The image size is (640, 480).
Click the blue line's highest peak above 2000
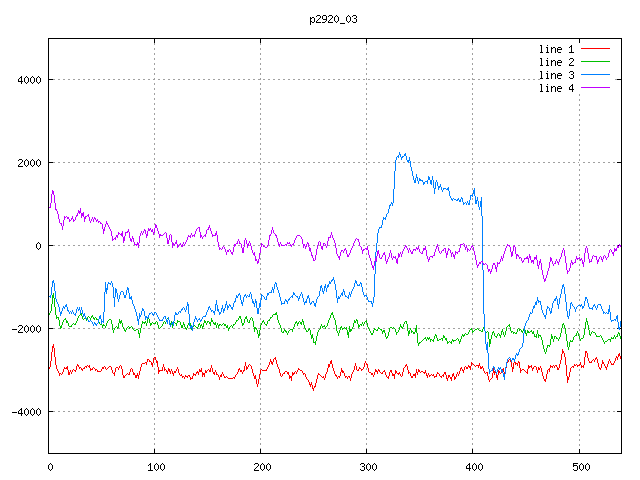point(399,154)
